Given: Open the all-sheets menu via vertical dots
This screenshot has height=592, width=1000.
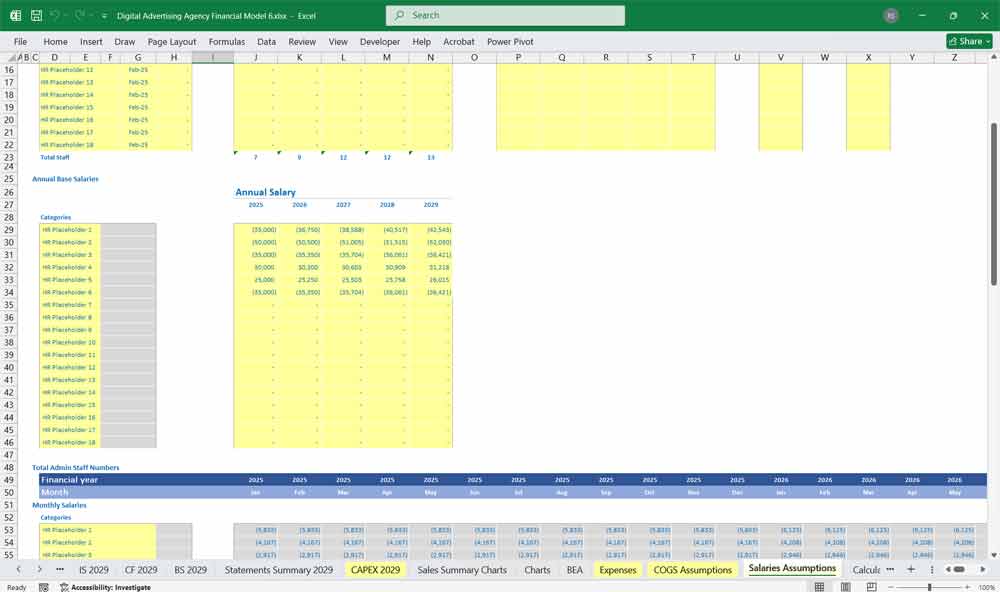Looking at the screenshot, I should point(932,569).
